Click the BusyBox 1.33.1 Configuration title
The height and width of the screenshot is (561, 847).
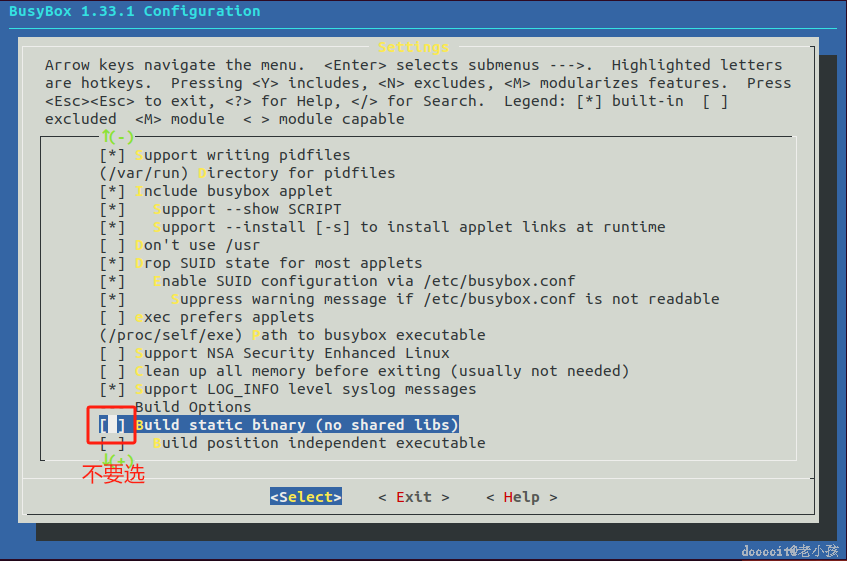(x=135, y=11)
